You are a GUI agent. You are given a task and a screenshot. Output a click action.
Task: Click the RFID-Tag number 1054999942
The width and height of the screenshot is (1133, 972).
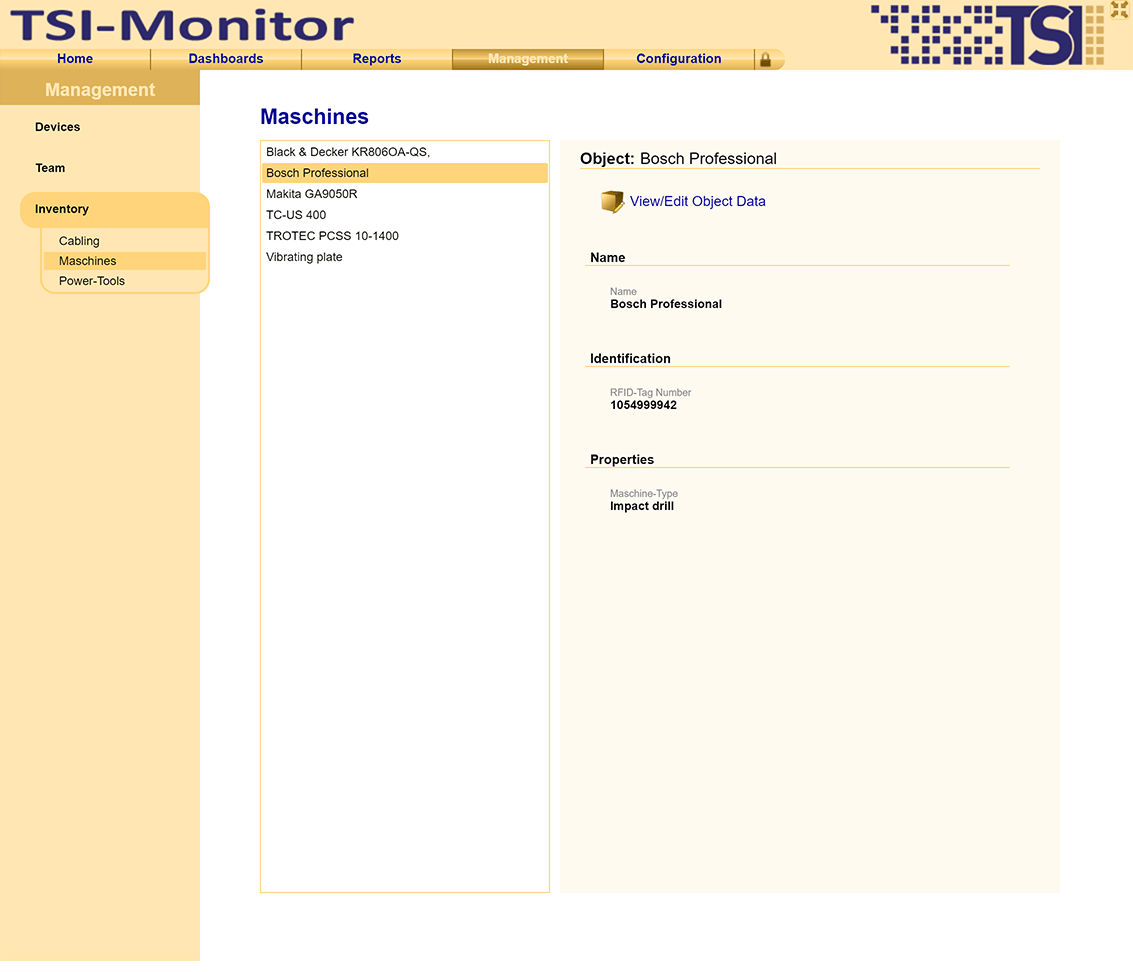[x=643, y=405]
